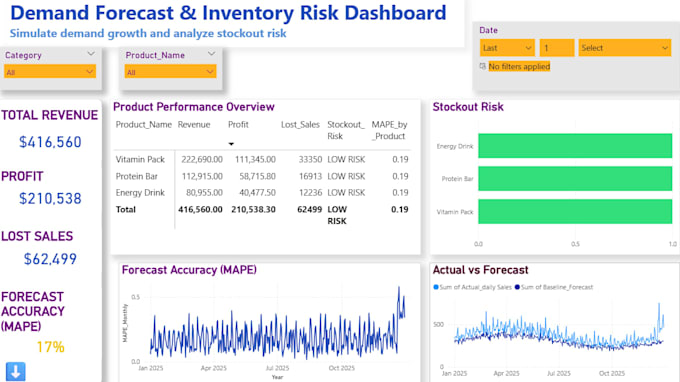Viewport: 680px width, 382px height.
Task: Click the Product Performance Overview title
Action: tap(194, 107)
